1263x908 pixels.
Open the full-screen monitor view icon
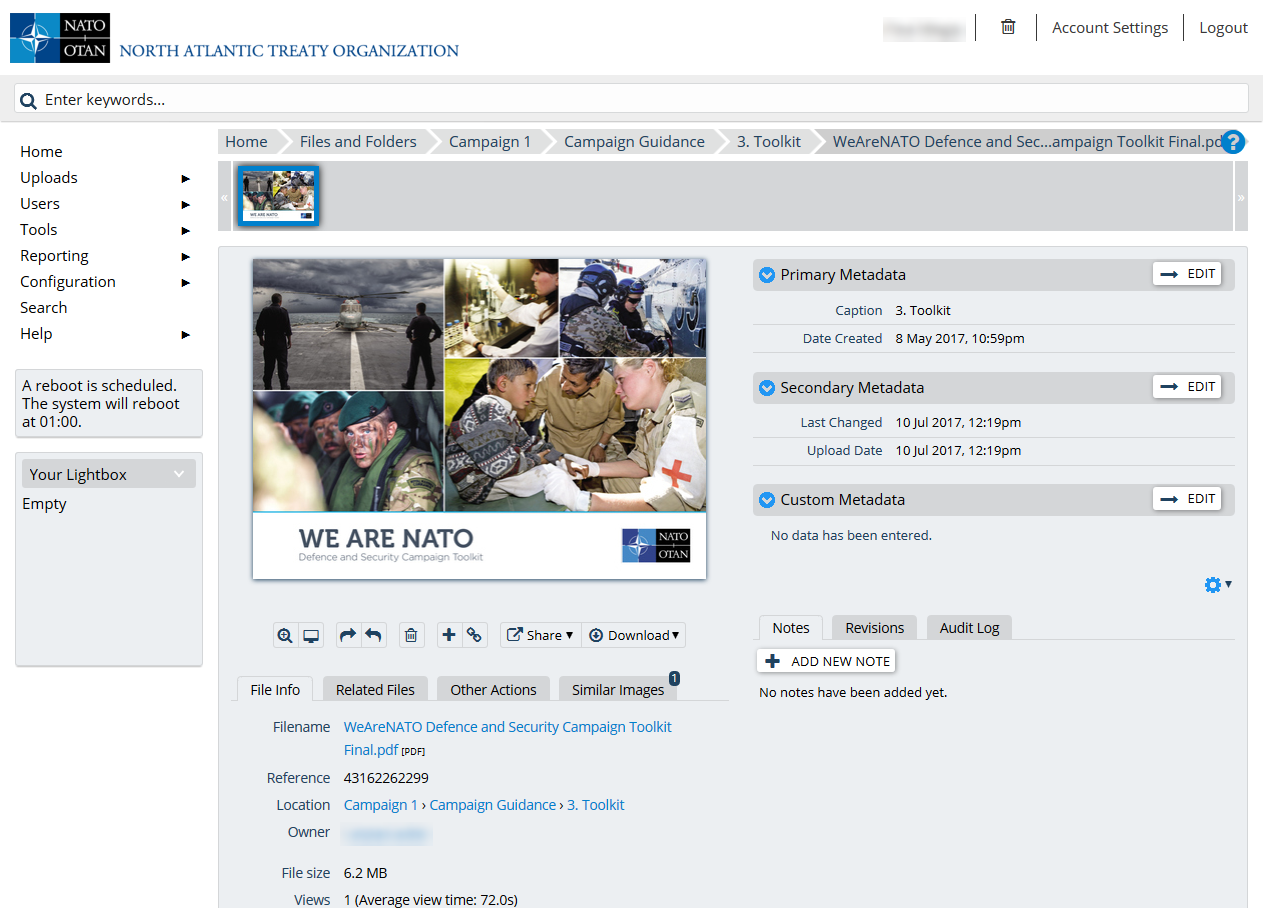(x=311, y=635)
